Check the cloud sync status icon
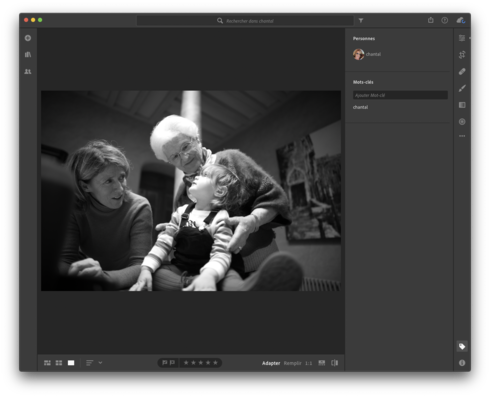The image size is (490, 397). [x=461, y=20]
